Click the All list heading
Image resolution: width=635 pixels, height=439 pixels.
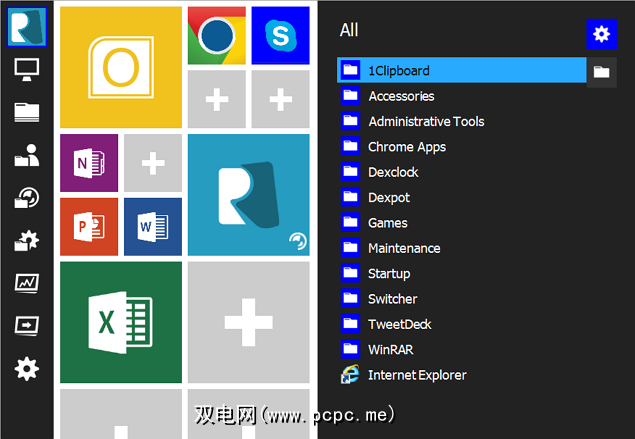pyautogui.click(x=349, y=30)
